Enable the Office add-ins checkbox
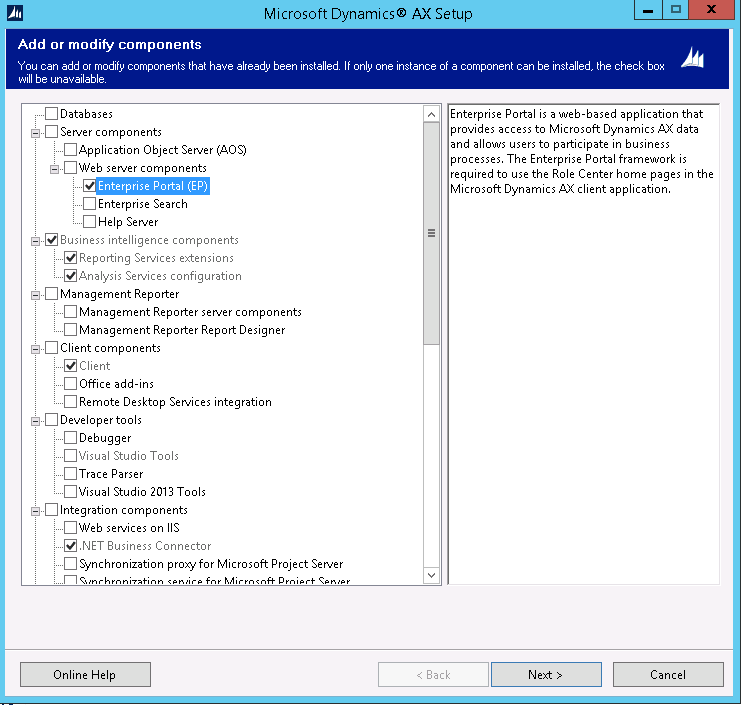Screen dimensions: 741x705 (70, 384)
